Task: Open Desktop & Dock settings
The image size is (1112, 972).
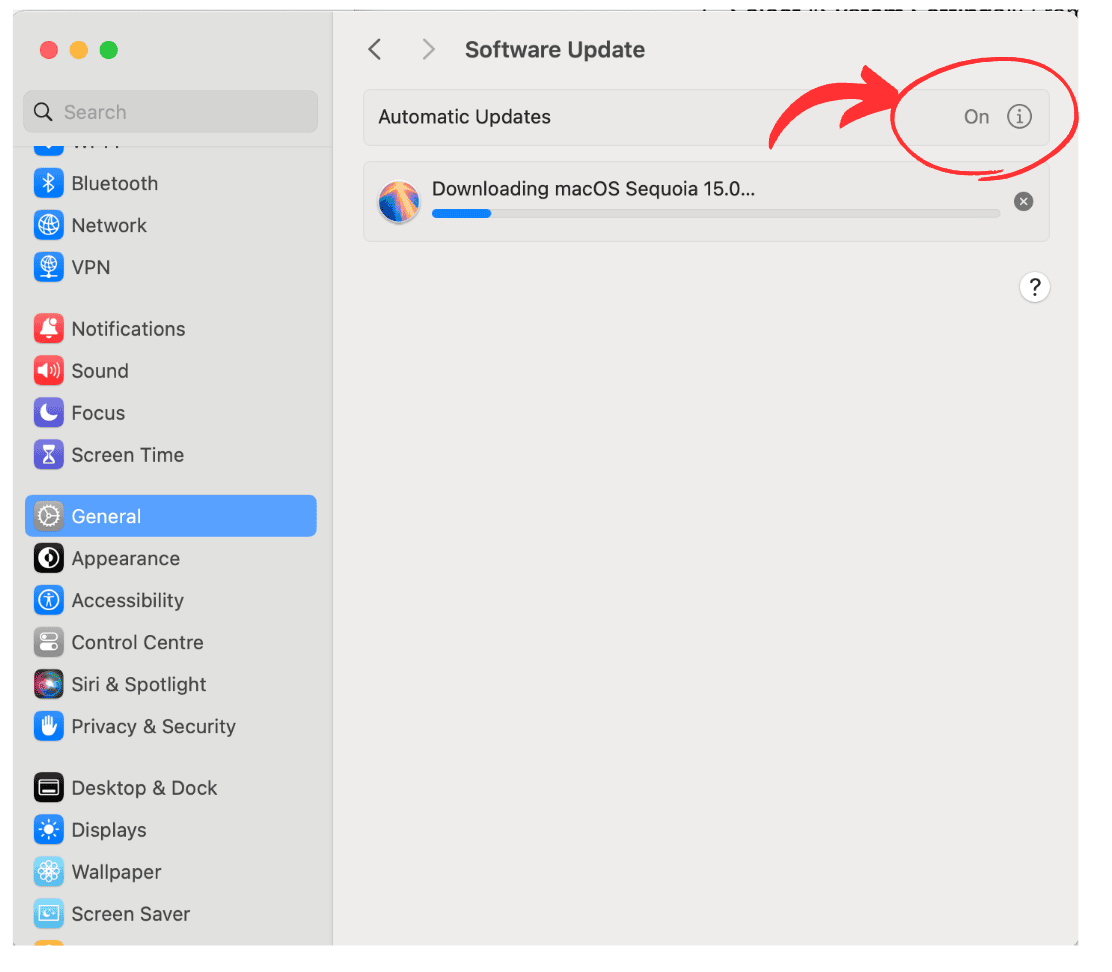Action: coord(144,788)
